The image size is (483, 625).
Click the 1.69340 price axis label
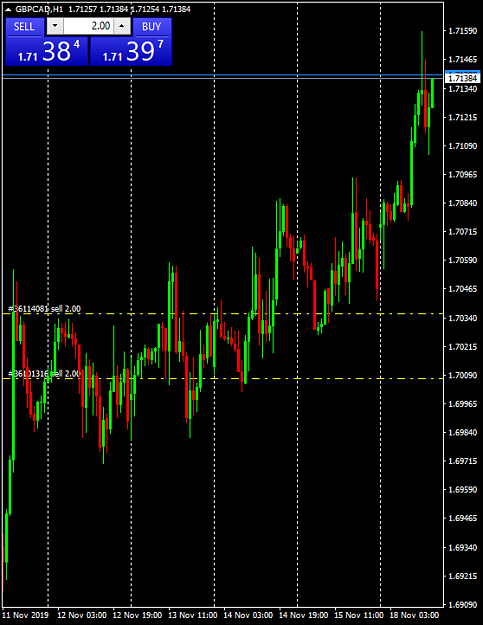point(463,548)
